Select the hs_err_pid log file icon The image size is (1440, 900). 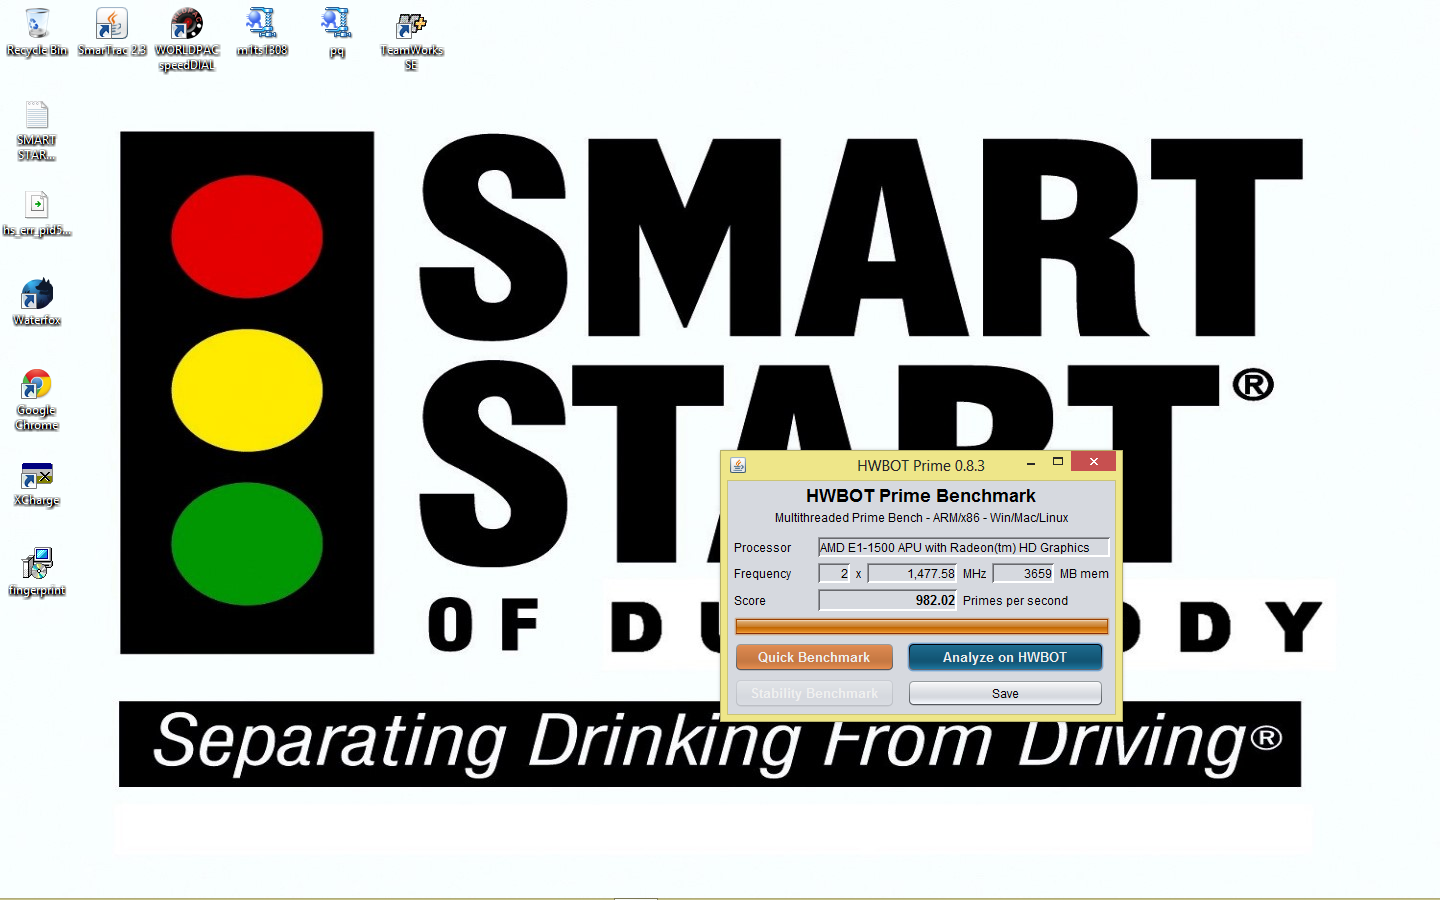pyautogui.click(x=37, y=214)
